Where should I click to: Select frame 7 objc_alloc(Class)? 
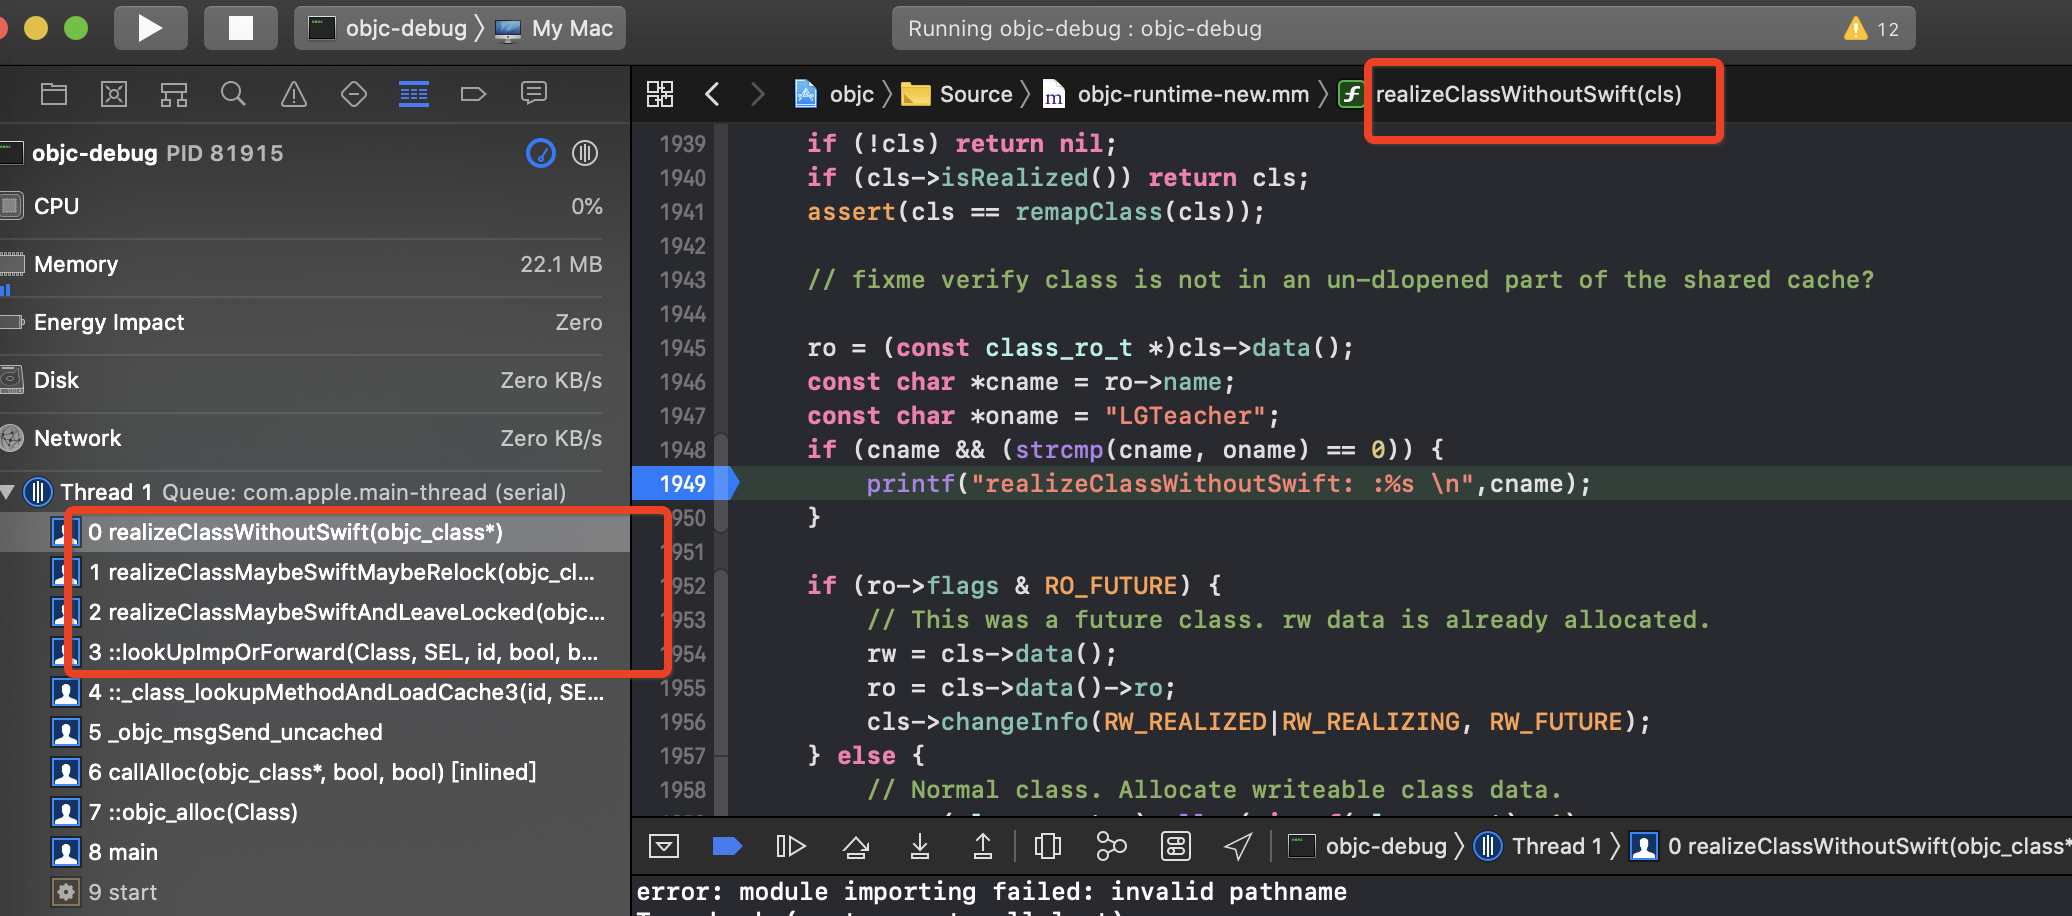[x=315, y=812]
